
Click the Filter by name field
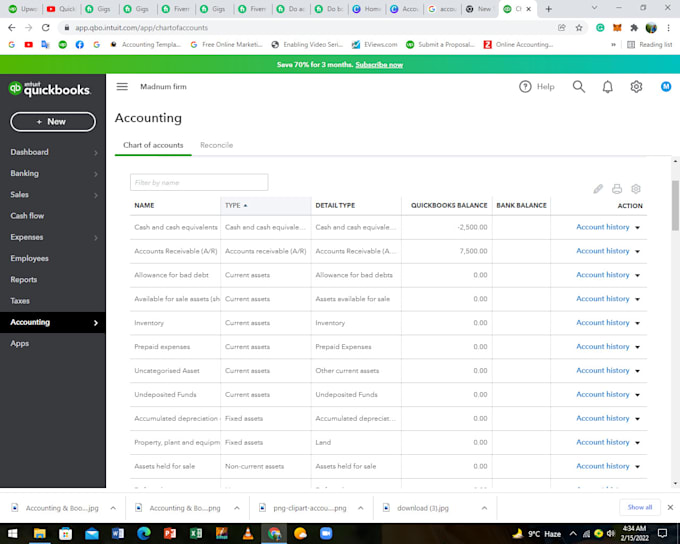click(199, 182)
